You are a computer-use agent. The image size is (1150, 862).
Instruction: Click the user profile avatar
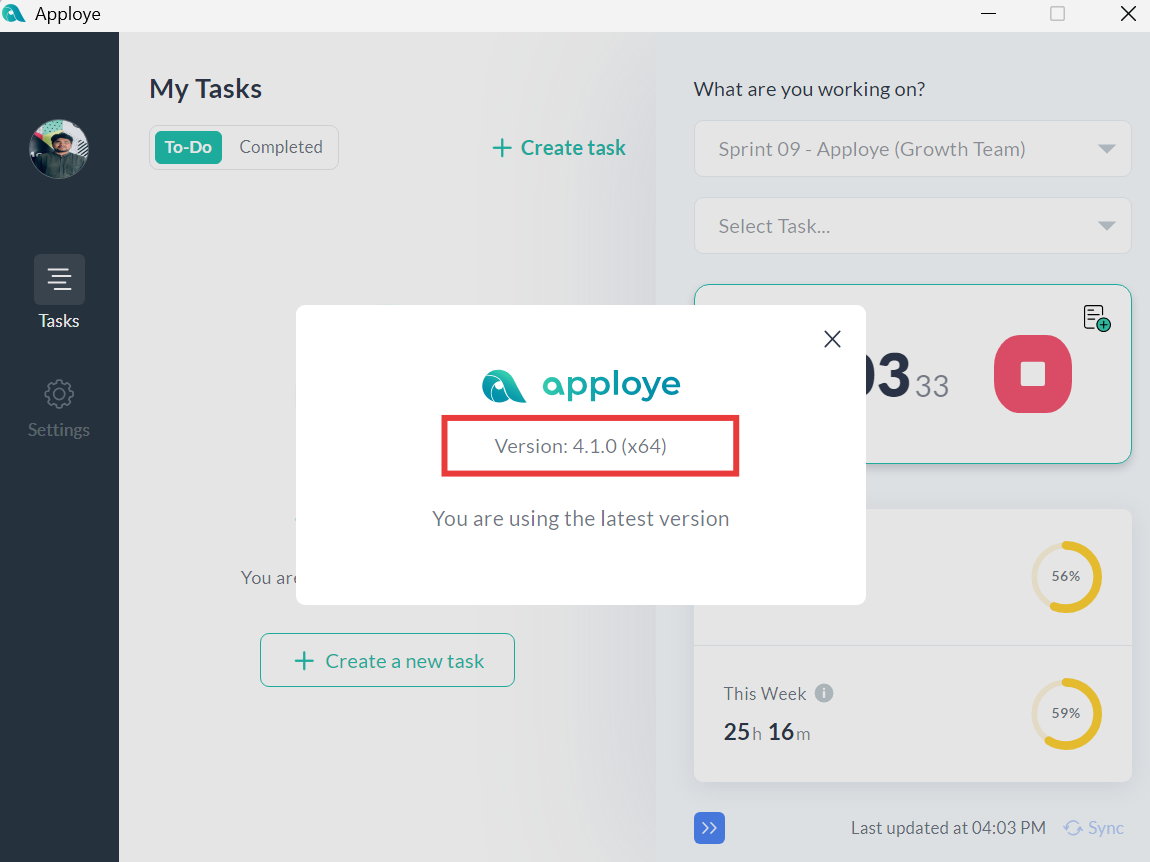(59, 149)
